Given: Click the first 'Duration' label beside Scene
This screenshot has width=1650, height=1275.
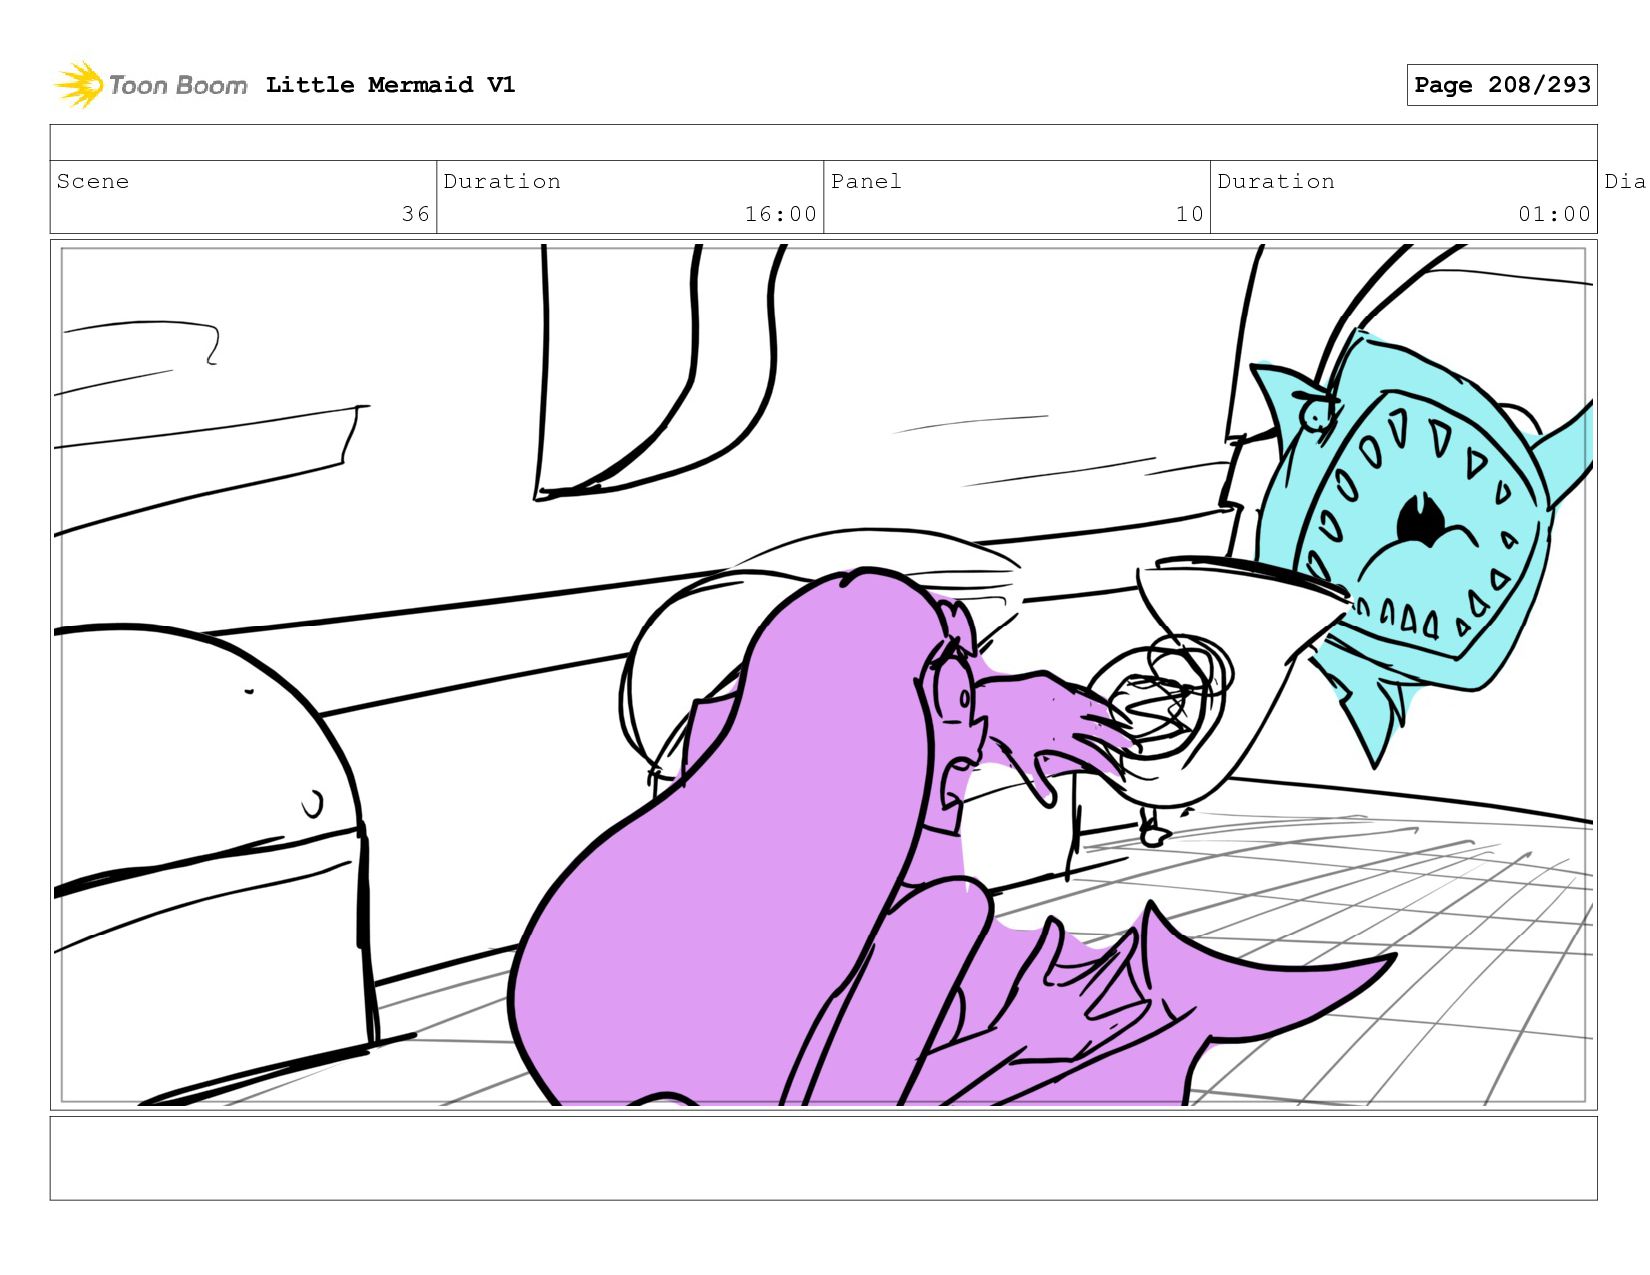Looking at the screenshot, I should (x=502, y=181).
